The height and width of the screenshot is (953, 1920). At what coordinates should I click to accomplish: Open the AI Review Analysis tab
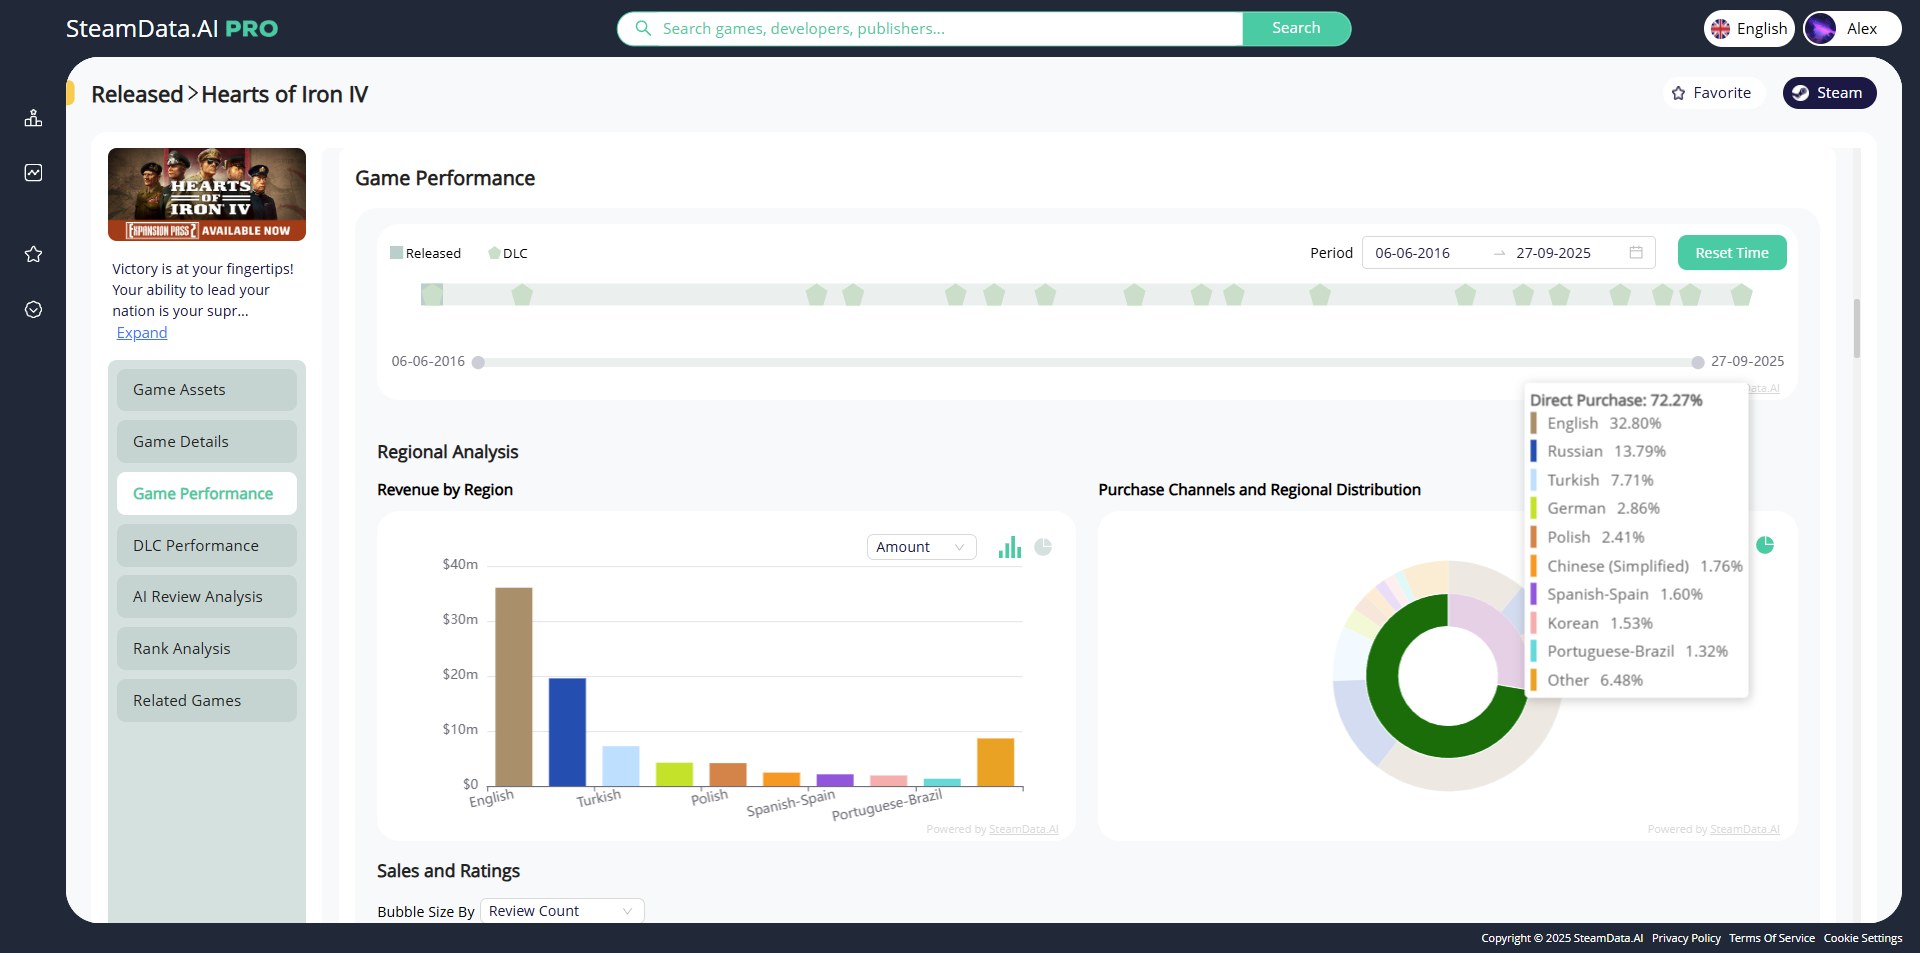pos(205,596)
